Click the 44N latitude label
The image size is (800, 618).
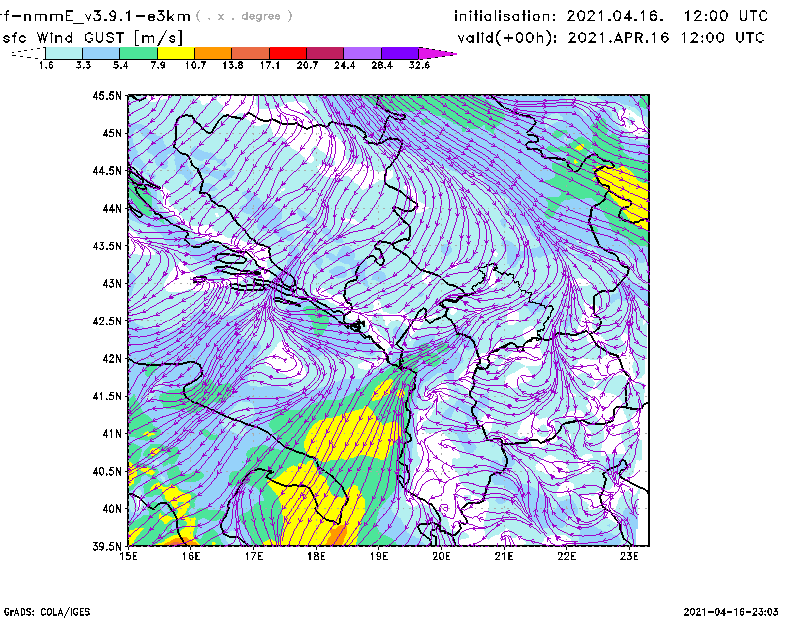pos(112,208)
